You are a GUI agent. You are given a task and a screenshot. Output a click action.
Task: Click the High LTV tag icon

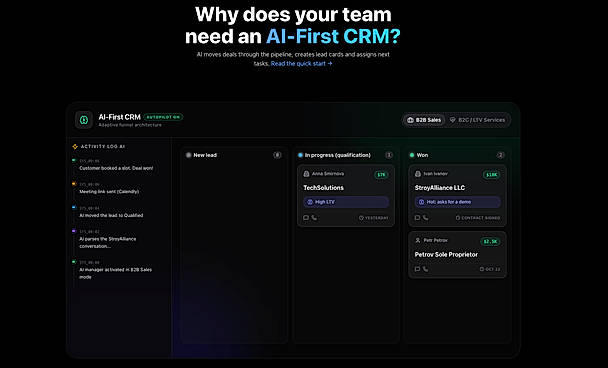click(x=310, y=202)
